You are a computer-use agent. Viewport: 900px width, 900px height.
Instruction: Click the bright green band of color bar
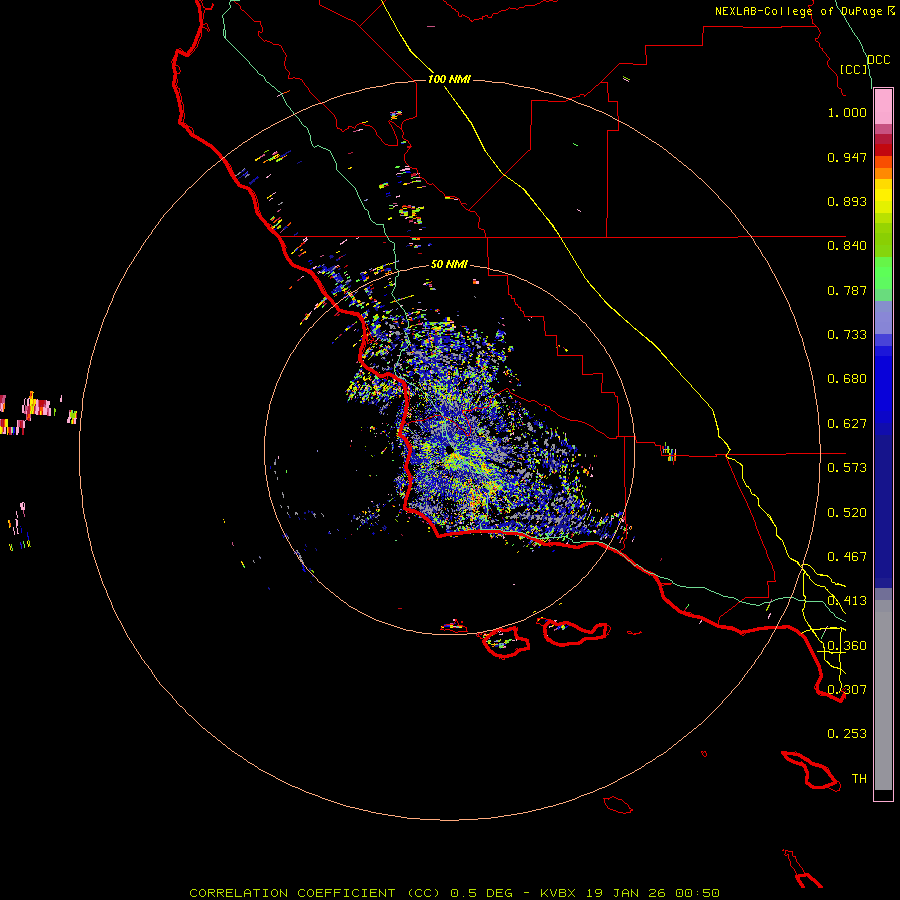[883, 273]
